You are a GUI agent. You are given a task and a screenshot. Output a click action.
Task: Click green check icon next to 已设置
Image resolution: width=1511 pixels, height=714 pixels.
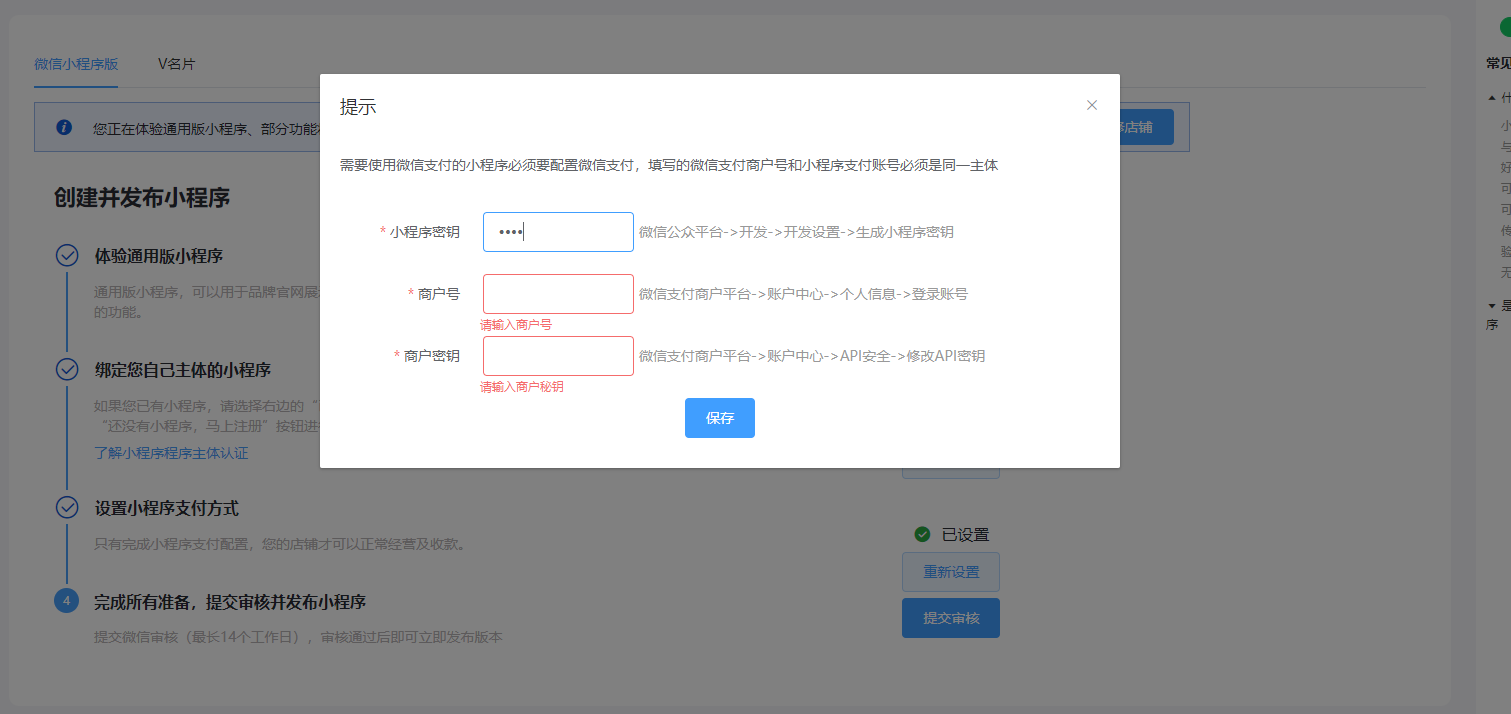point(922,534)
